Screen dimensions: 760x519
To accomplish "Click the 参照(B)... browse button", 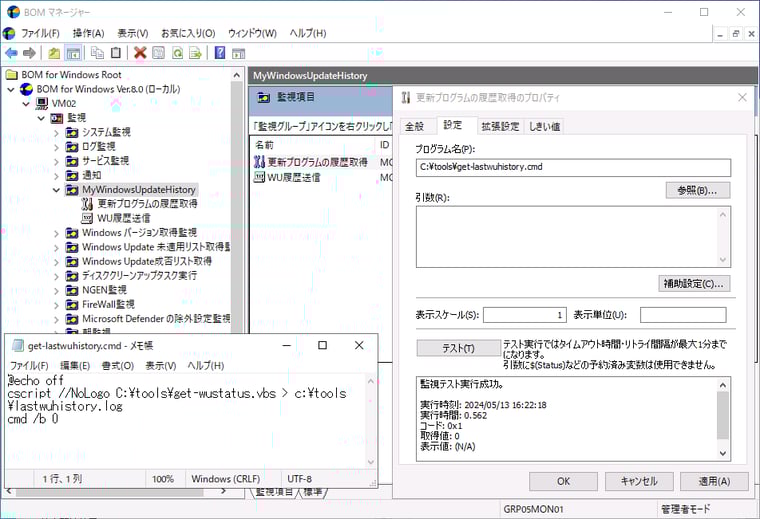I will point(697,190).
